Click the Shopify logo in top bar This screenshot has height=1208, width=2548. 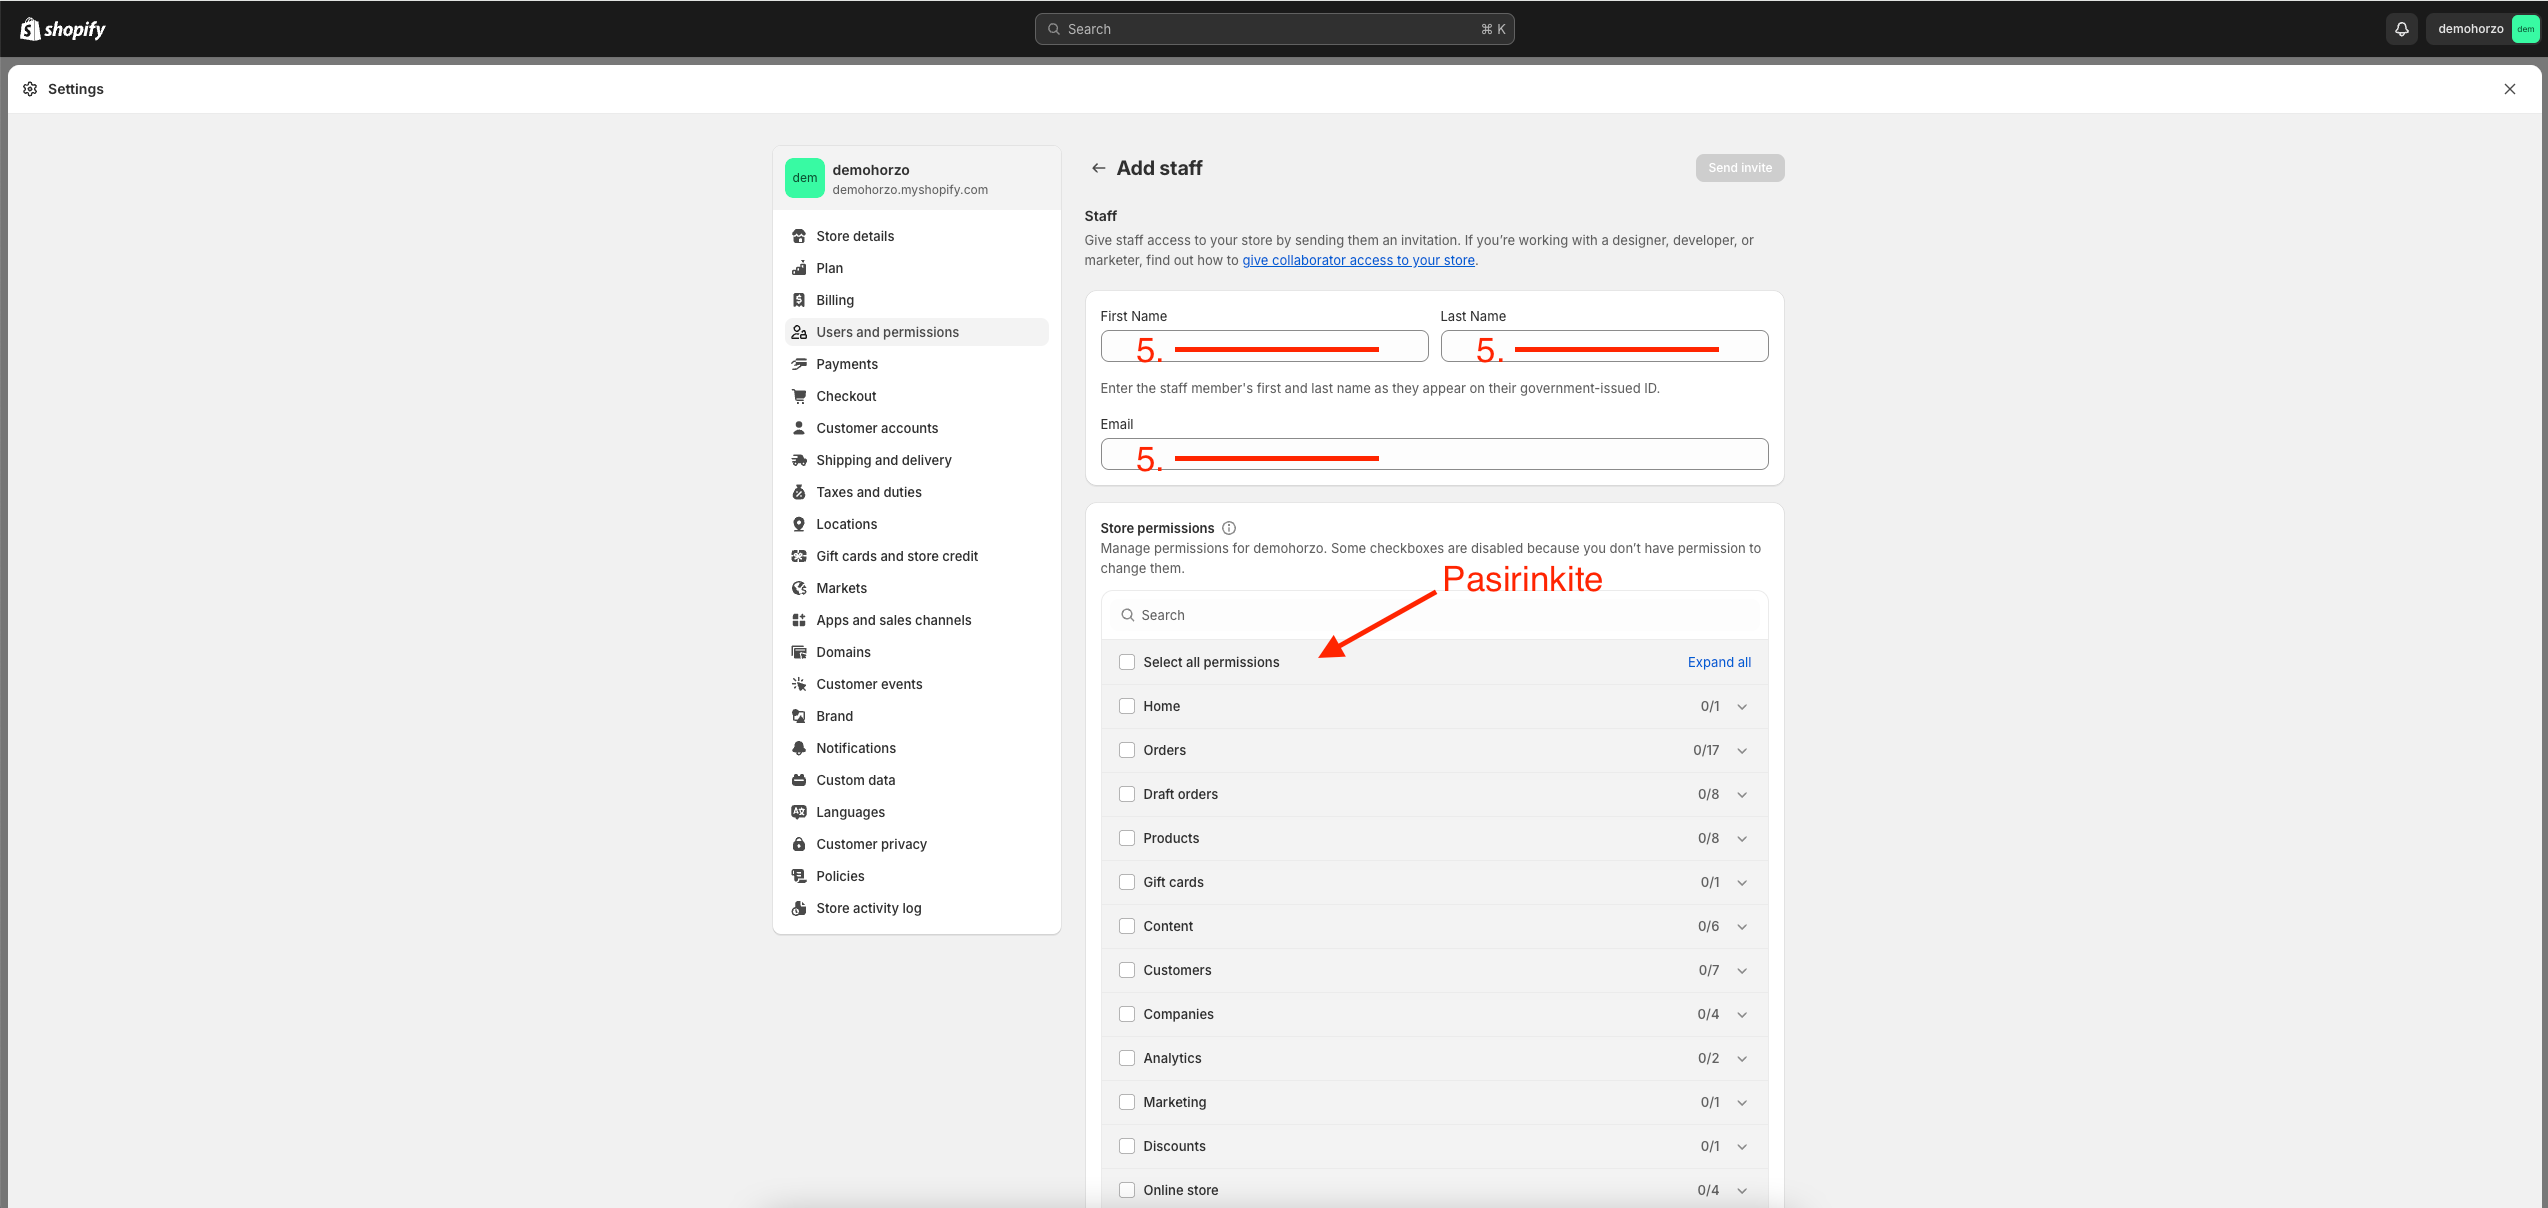click(63, 29)
